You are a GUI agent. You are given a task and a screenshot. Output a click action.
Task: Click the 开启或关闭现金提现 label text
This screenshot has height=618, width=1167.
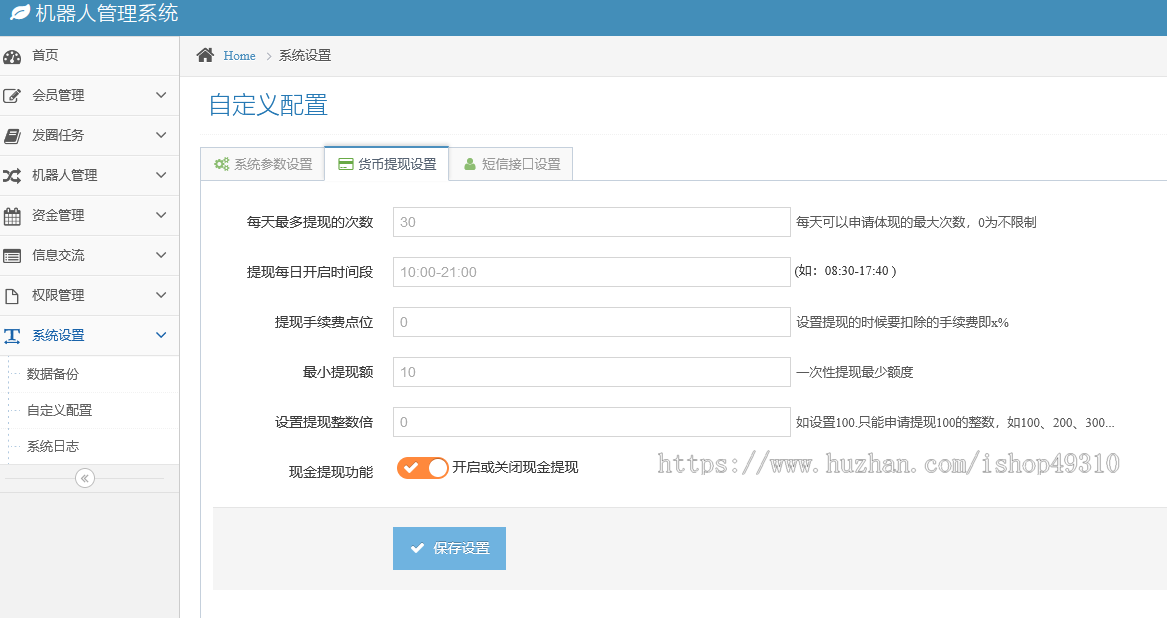[x=515, y=468]
